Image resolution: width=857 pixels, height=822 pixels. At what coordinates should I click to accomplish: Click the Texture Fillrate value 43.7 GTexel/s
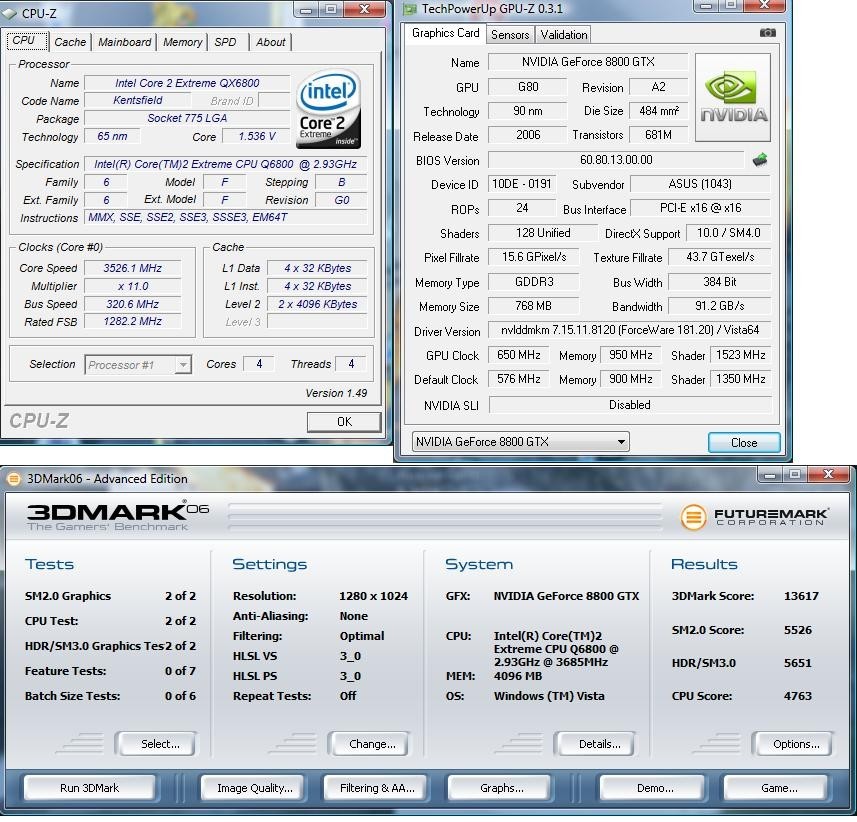coord(719,257)
